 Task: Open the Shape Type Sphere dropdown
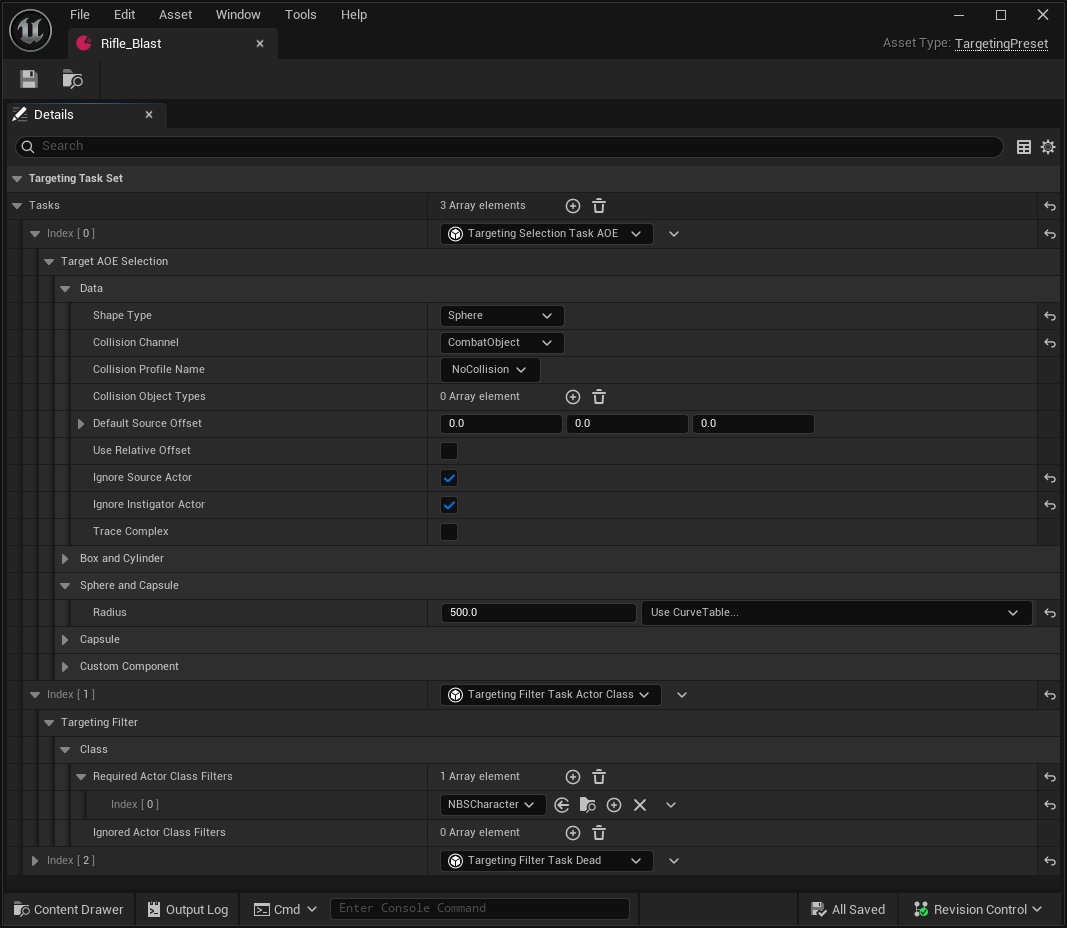pyautogui.click(x=501, y=316)
